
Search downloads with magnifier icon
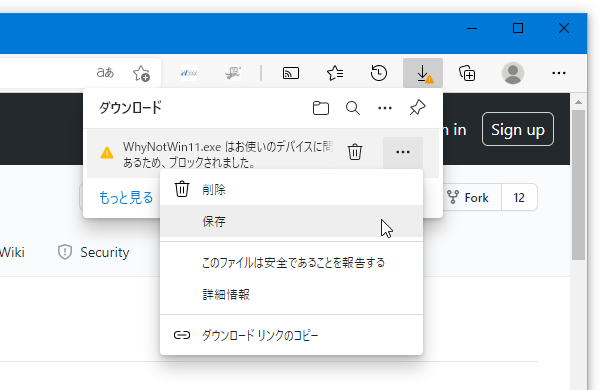pos(352,108)
